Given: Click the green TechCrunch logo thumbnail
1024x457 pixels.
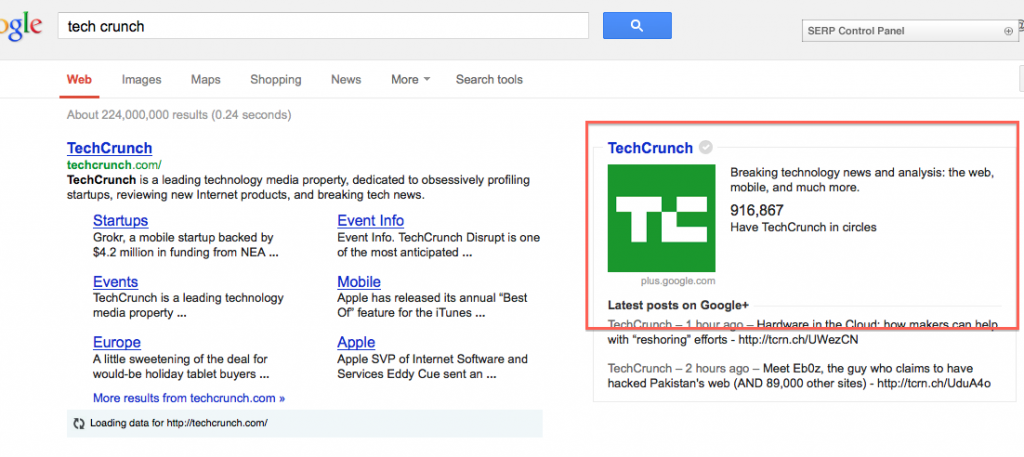Looking at the screenshot, I should (x=662, y=218).
